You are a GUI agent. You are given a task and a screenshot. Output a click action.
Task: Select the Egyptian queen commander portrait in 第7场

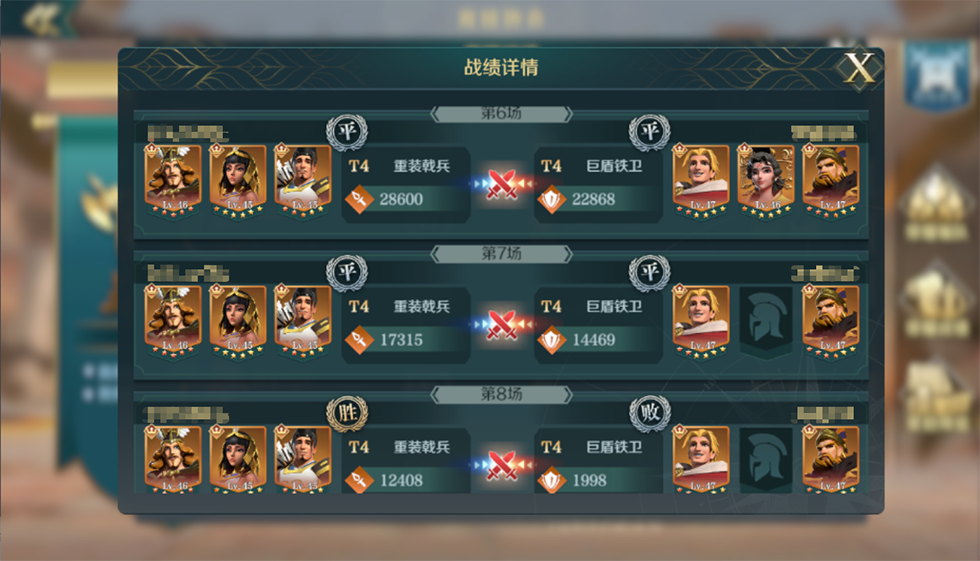[238, 320]
